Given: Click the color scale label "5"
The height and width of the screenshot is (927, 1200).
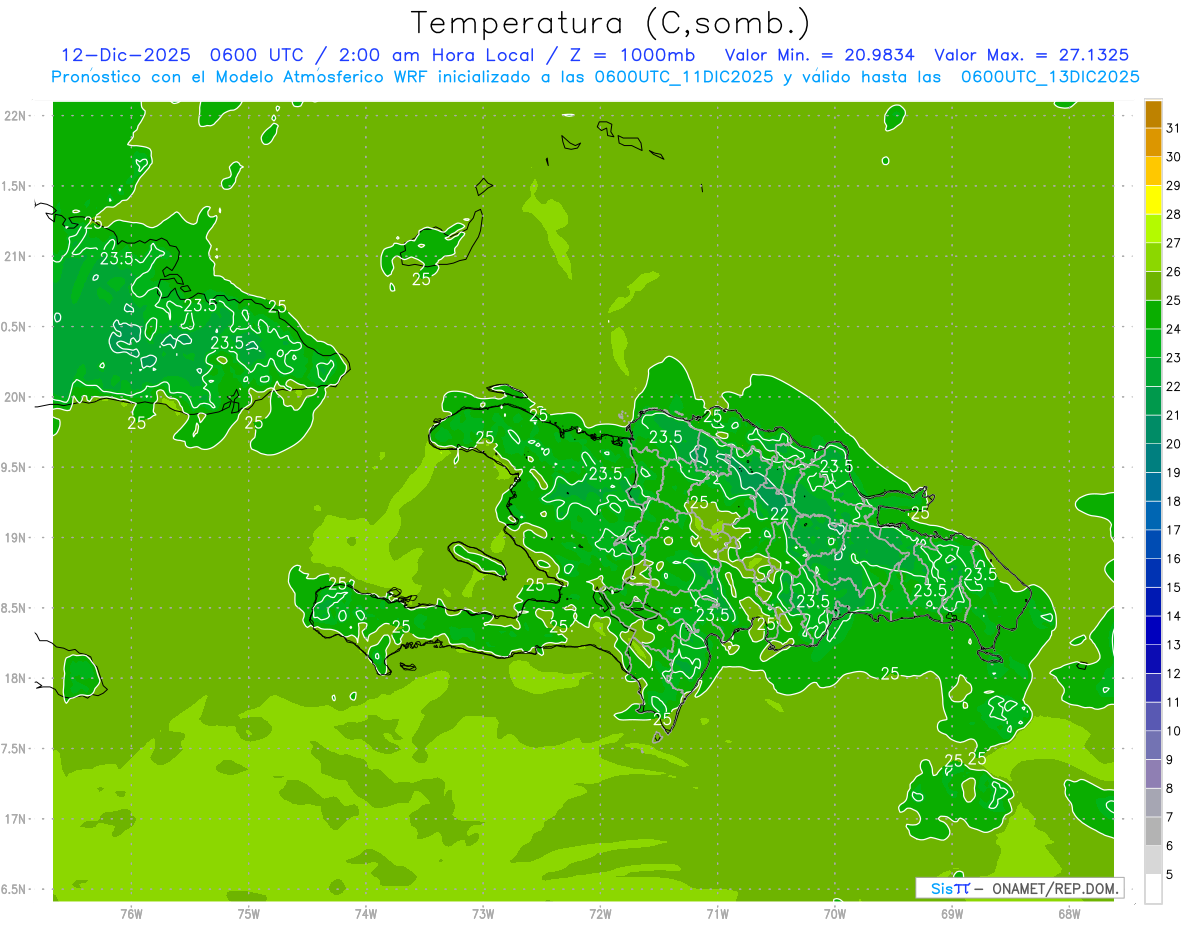Looking at the screenshot, I should (1170, 875).
